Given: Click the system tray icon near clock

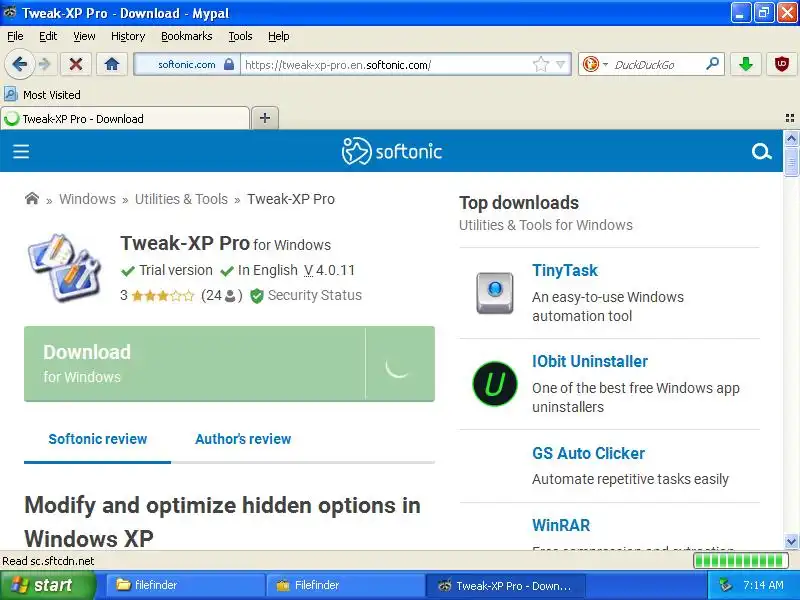Looking at the screenshot, I should (724, 585).
